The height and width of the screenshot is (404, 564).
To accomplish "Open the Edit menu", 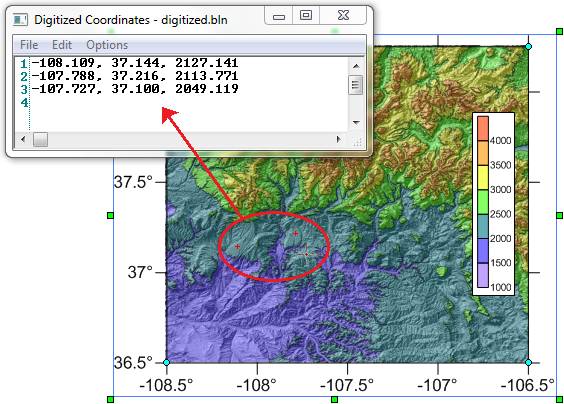I will (x=62, y=45).
